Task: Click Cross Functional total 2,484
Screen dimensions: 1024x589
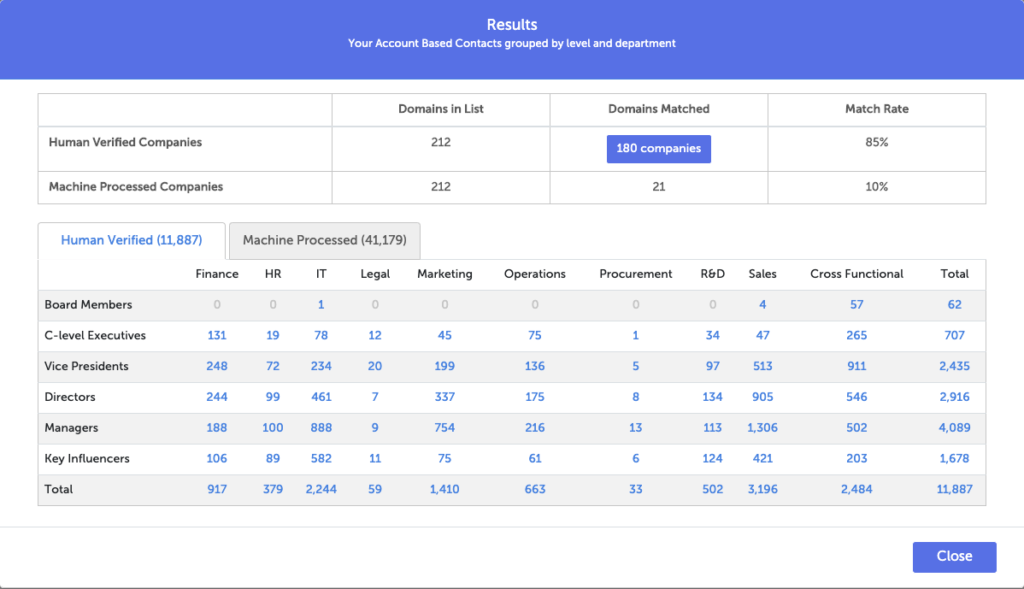Action: pyautogui.click(x=856, y=489)
